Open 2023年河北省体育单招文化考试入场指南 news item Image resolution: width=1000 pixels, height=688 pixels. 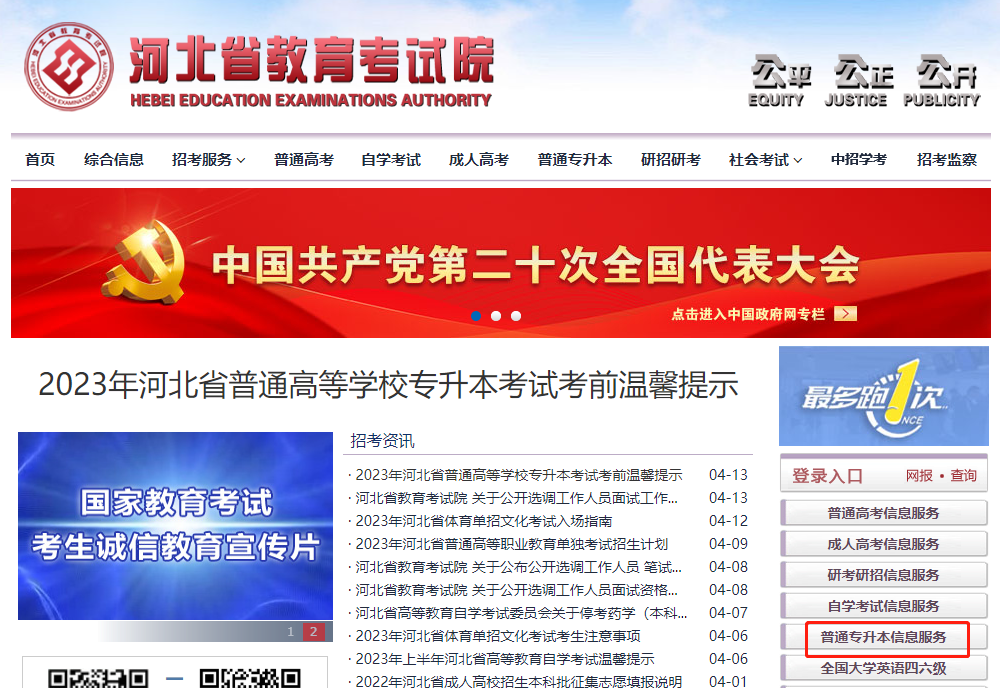483,521
